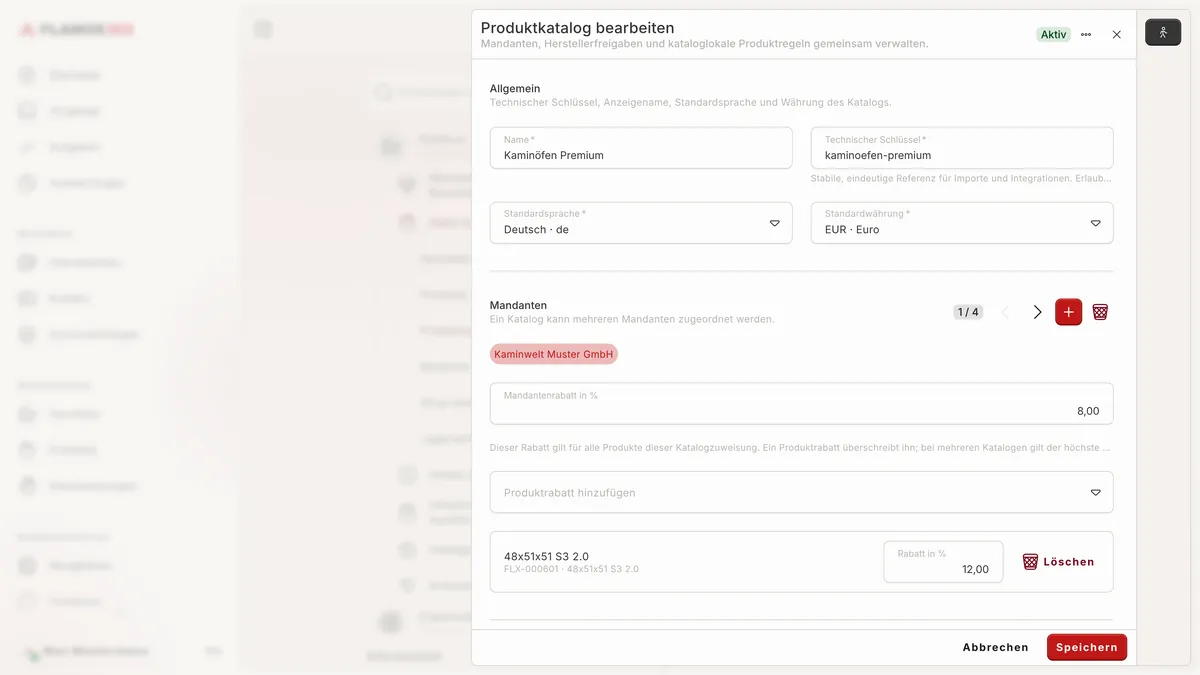The width and height of the screenshot is (1200, 675).
Task: Go to the previous Mandant page
Action: (1005, 312)
